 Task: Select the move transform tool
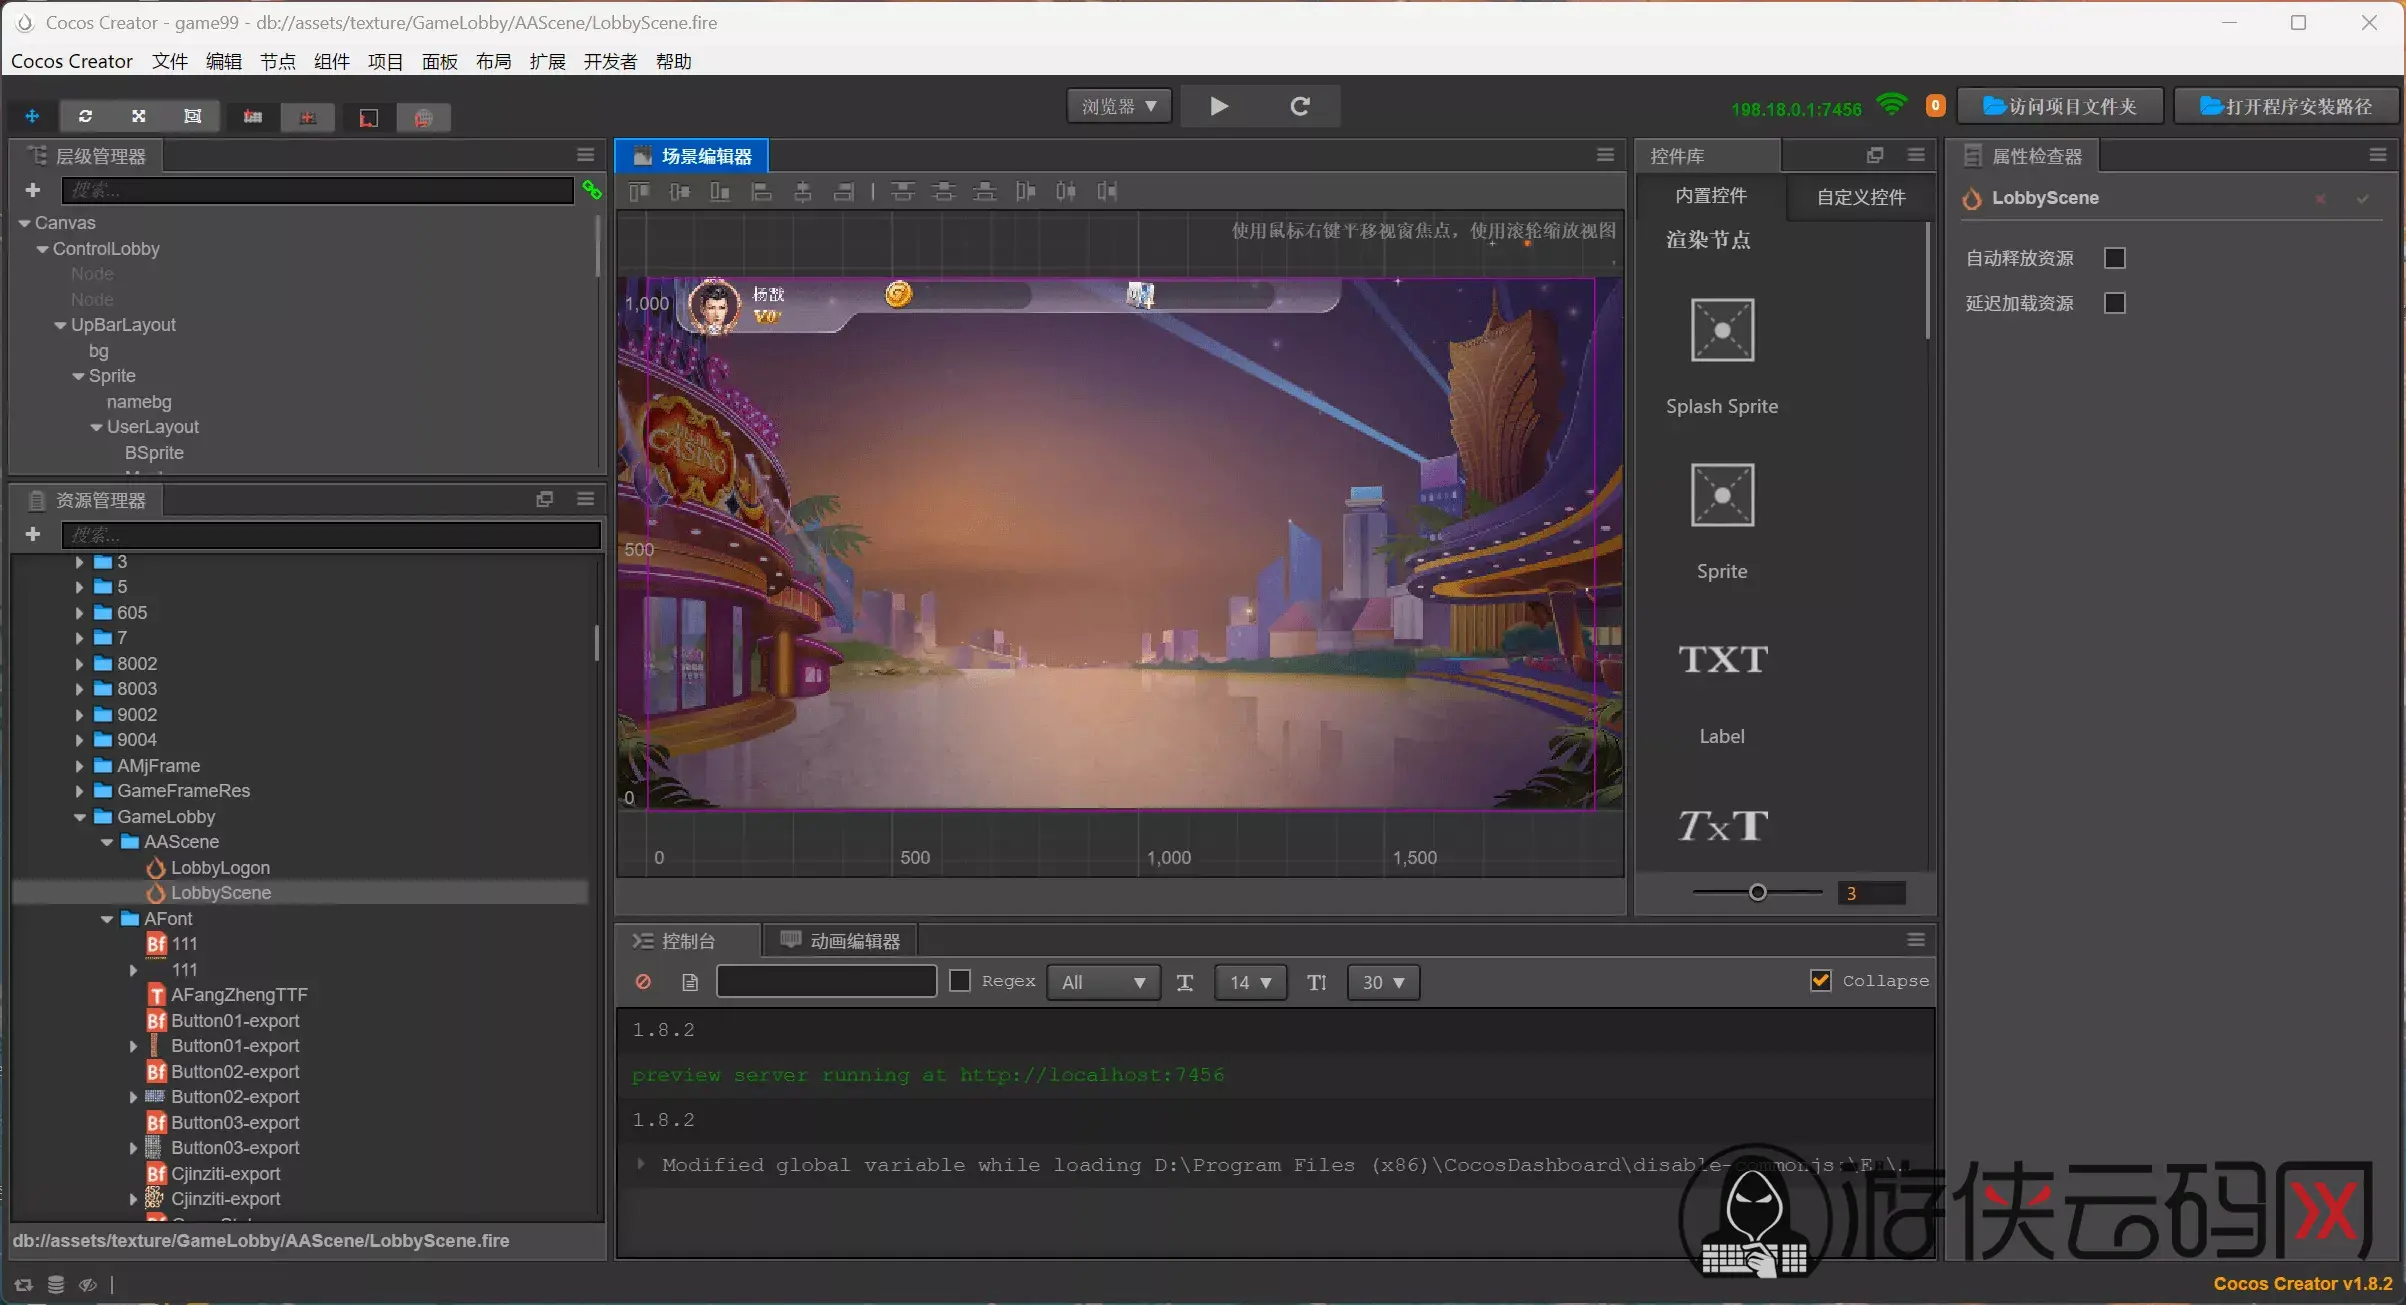tap(32, 116)
